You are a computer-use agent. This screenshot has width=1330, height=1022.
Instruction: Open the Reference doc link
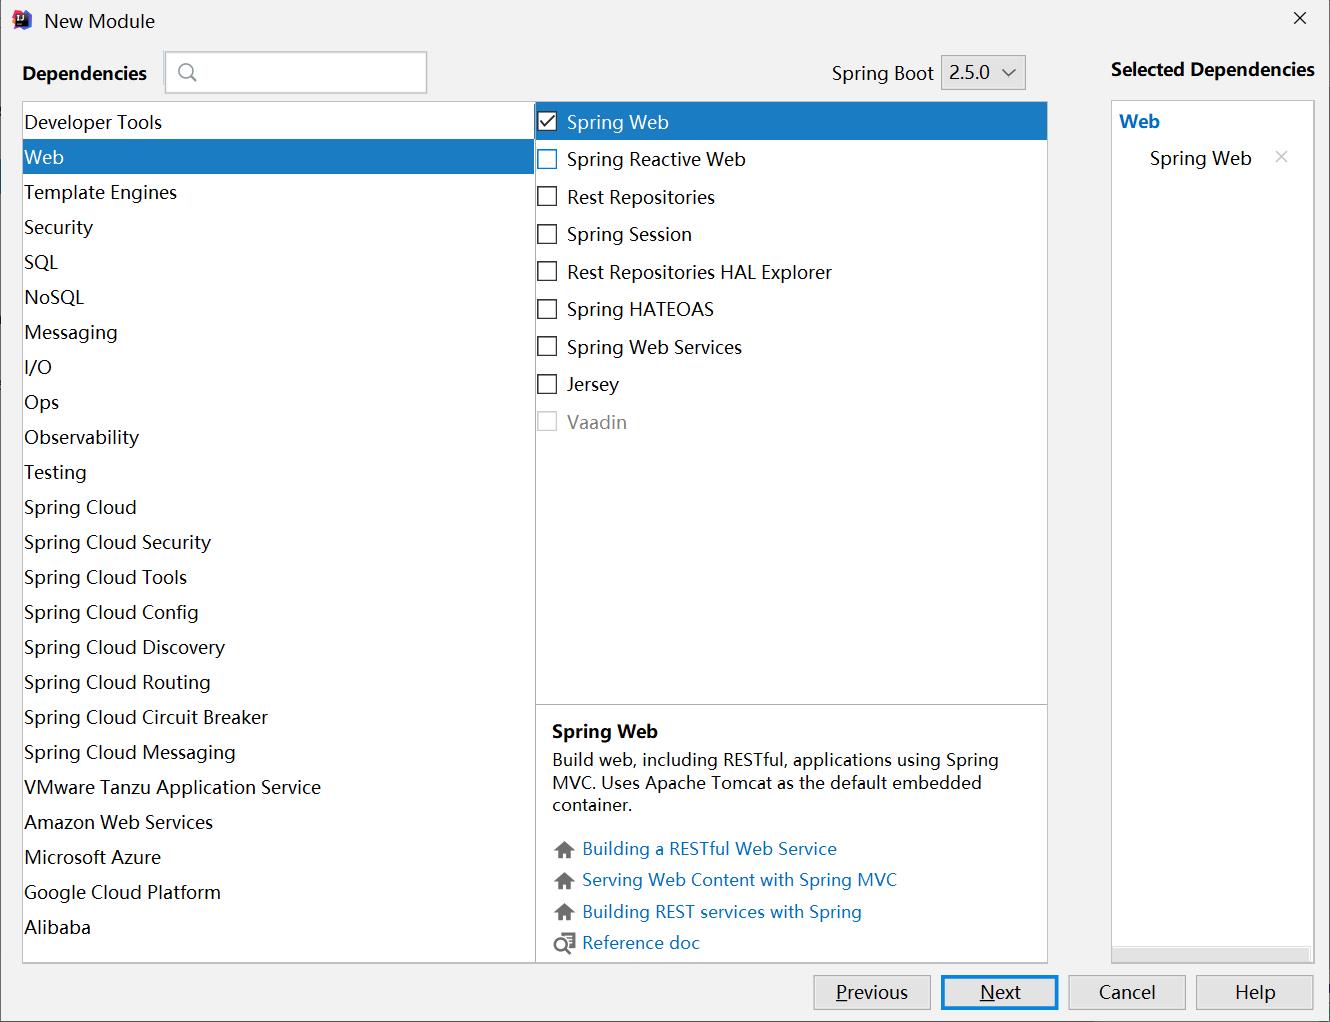coord(640,943)
